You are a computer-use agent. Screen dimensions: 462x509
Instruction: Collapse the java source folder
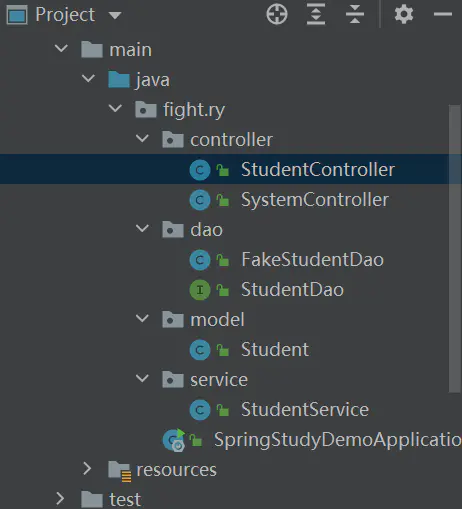(88, 79)
